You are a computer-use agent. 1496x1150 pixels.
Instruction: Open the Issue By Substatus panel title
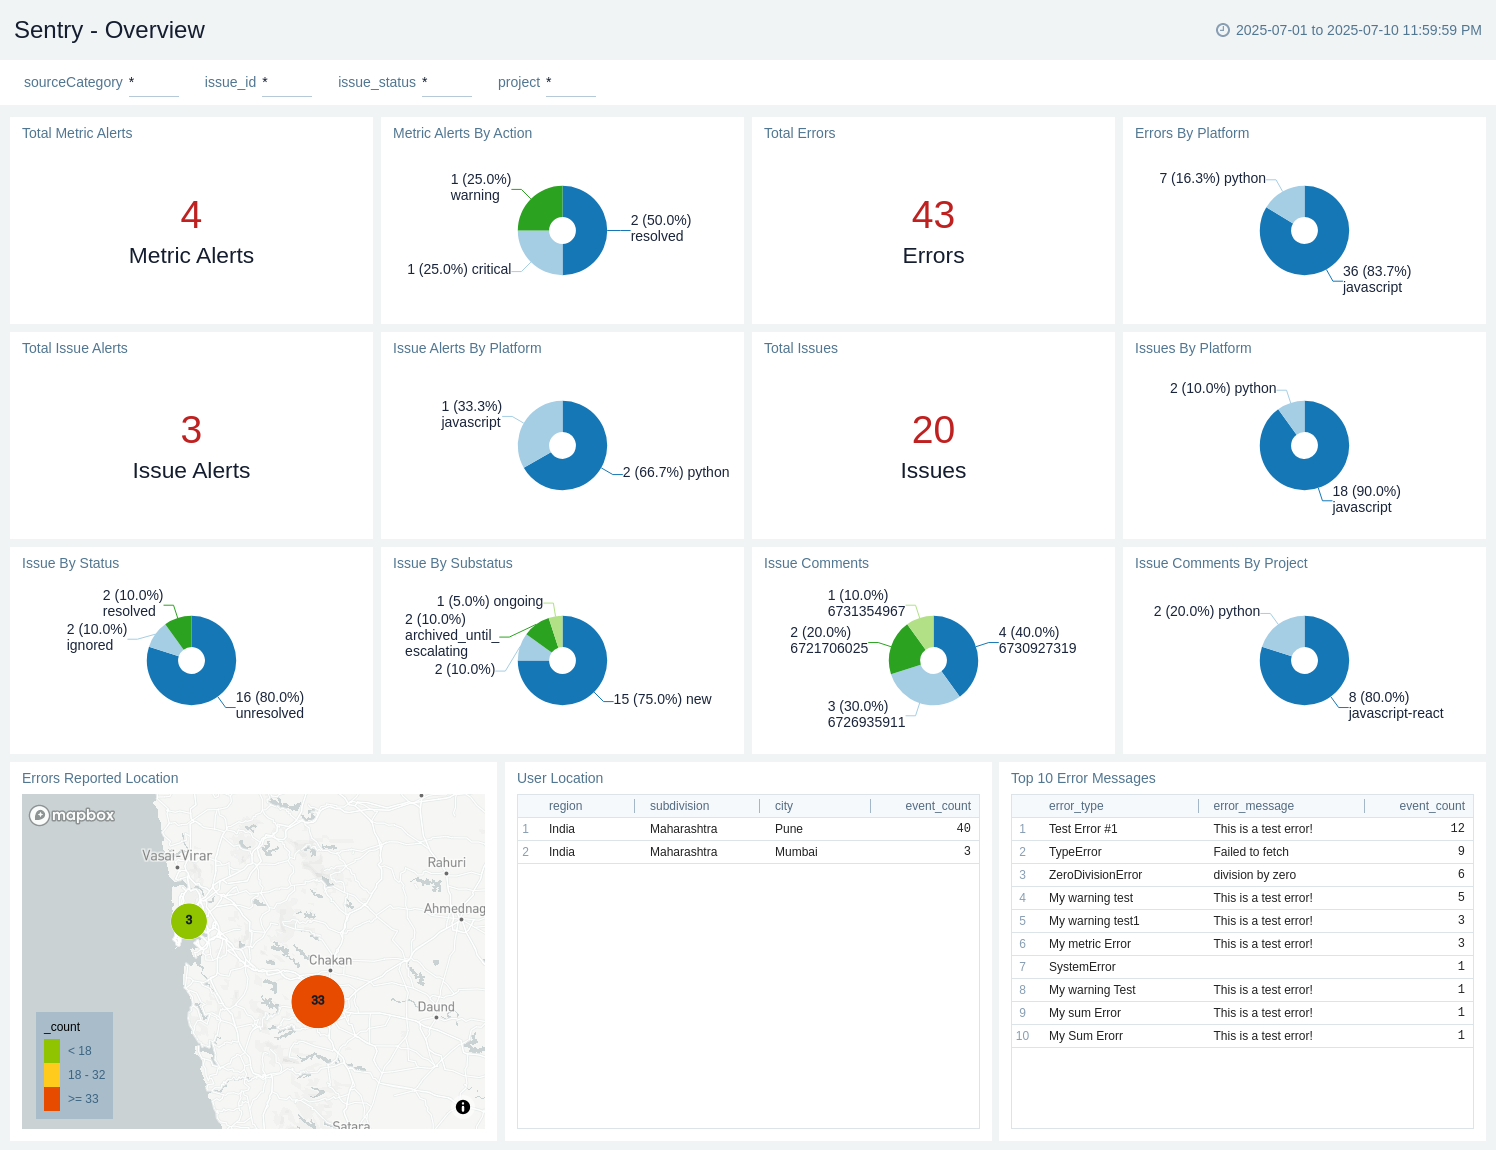[x=453, y=563]
